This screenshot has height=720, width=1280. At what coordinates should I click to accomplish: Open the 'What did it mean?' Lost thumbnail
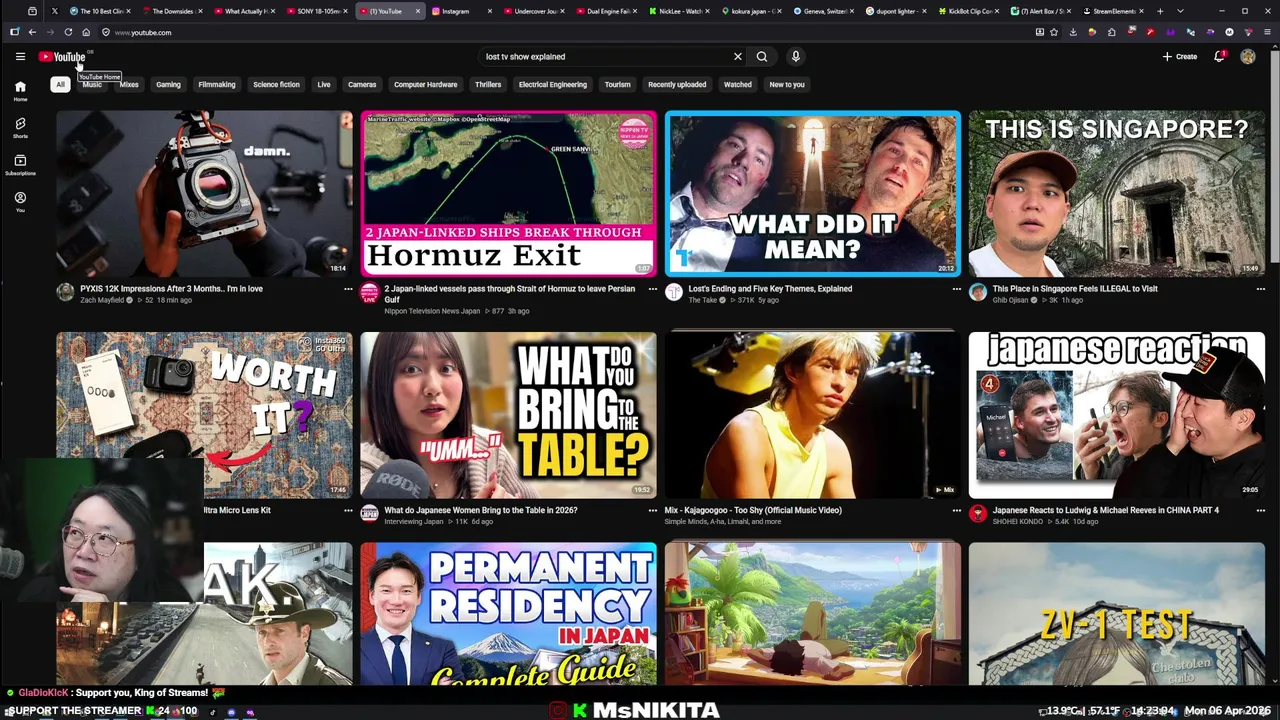coord(812,193)
